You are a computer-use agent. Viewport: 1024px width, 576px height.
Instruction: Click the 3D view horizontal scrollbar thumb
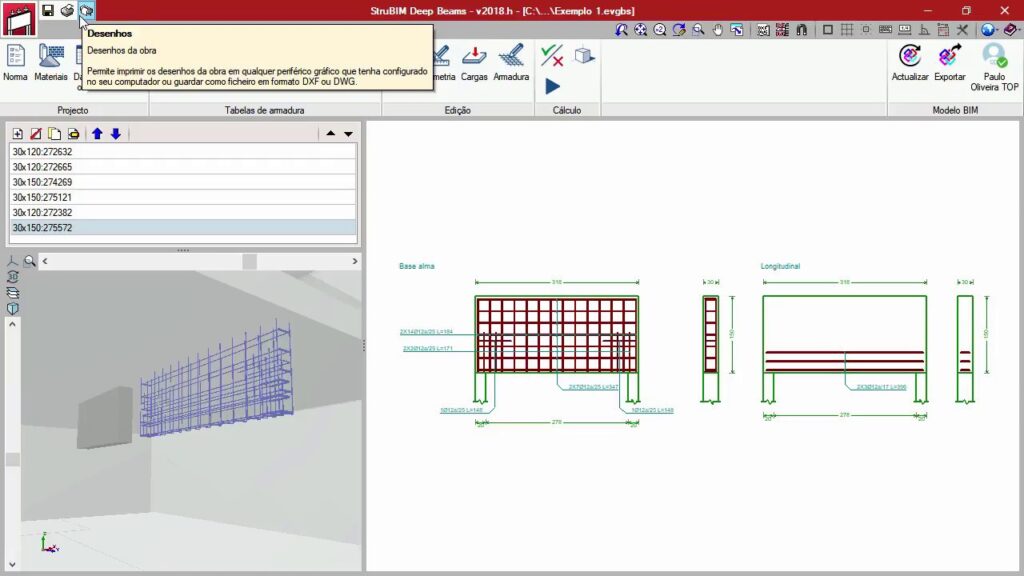(x=249, y=261)
